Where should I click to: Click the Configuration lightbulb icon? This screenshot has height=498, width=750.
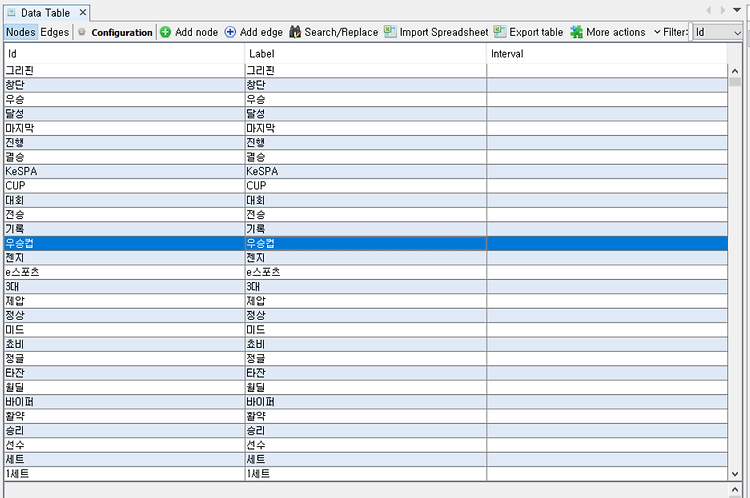82,32
